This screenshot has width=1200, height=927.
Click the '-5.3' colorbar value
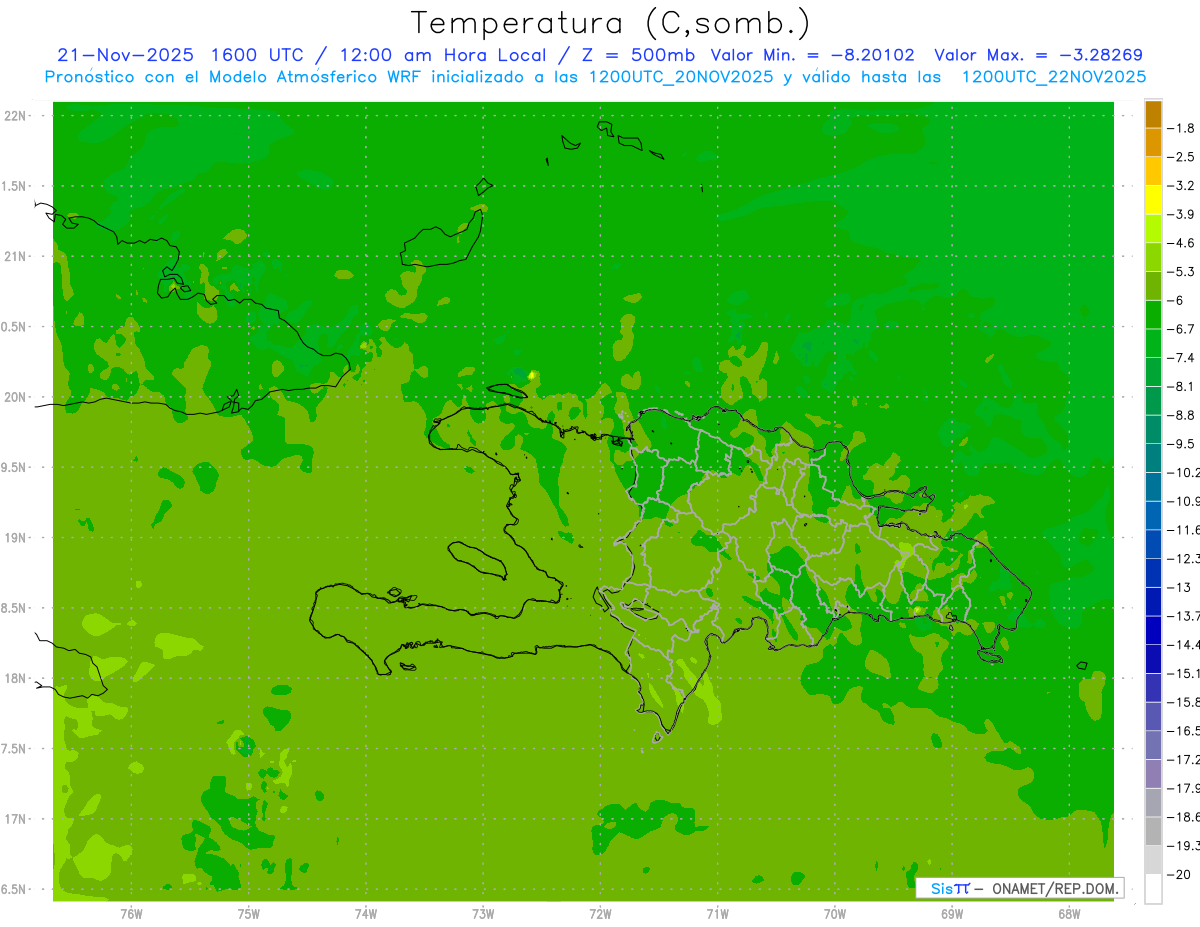coord(1182,271)
